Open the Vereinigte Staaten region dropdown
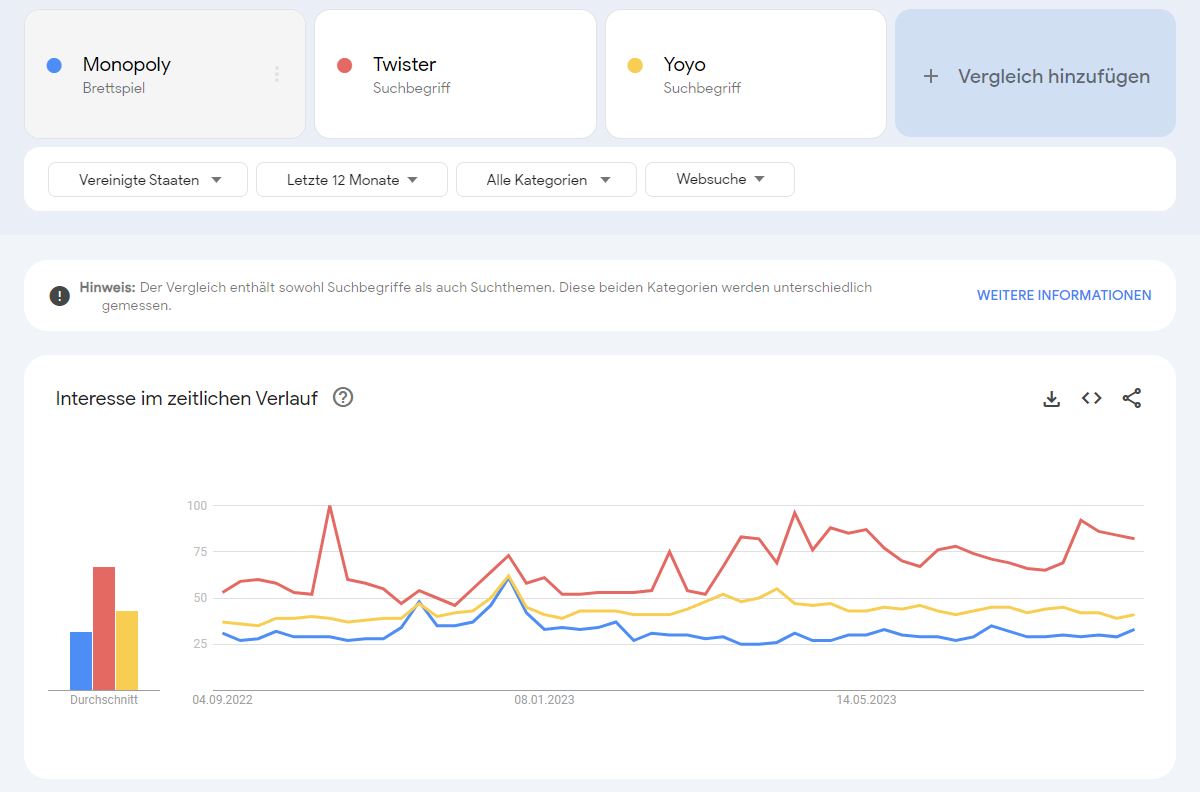The image size is (1200, 792). pos(148,180)
